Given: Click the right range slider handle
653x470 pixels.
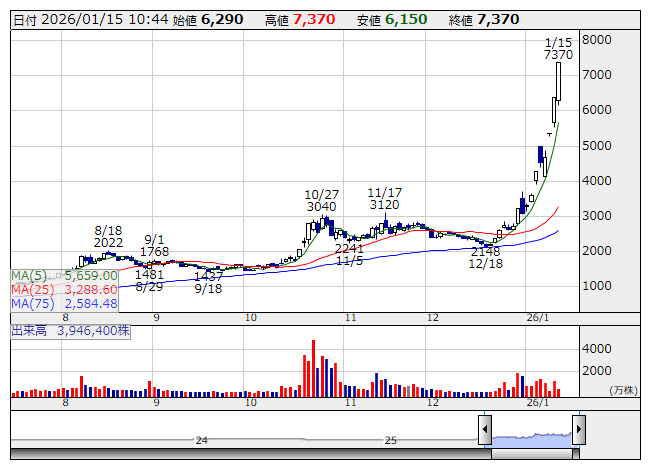Looking at the screenshot, I should pyautogui.click(x=577, y=431).
